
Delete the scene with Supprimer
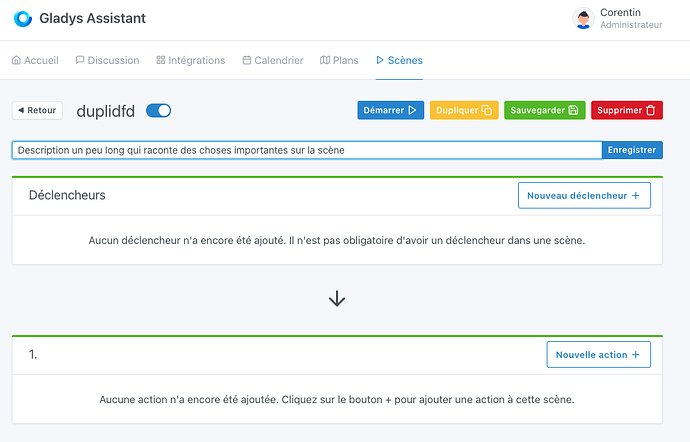click(627, 110)
